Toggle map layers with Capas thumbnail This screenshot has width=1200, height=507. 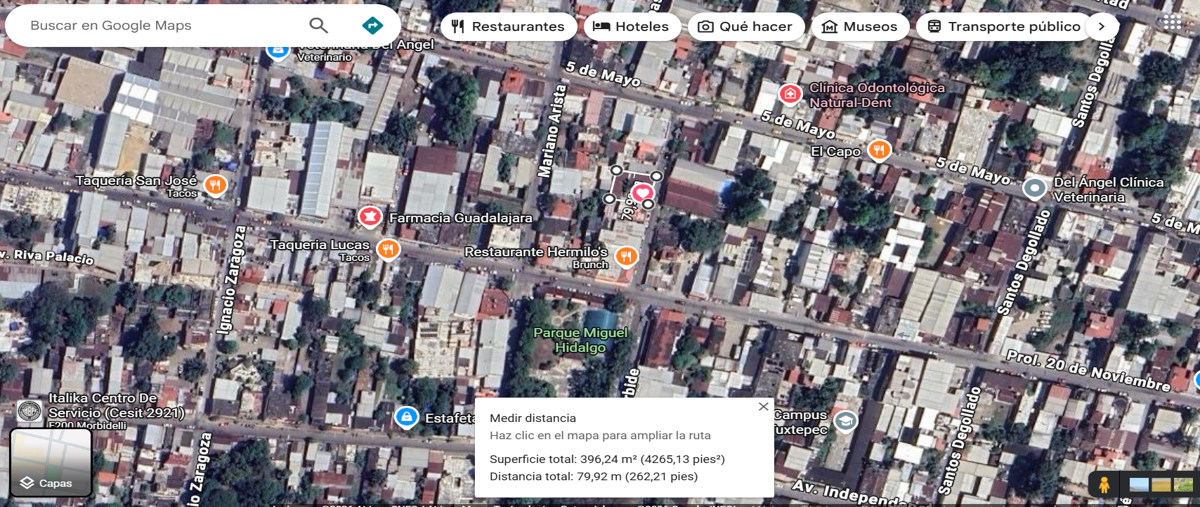(x=51, y=462)
